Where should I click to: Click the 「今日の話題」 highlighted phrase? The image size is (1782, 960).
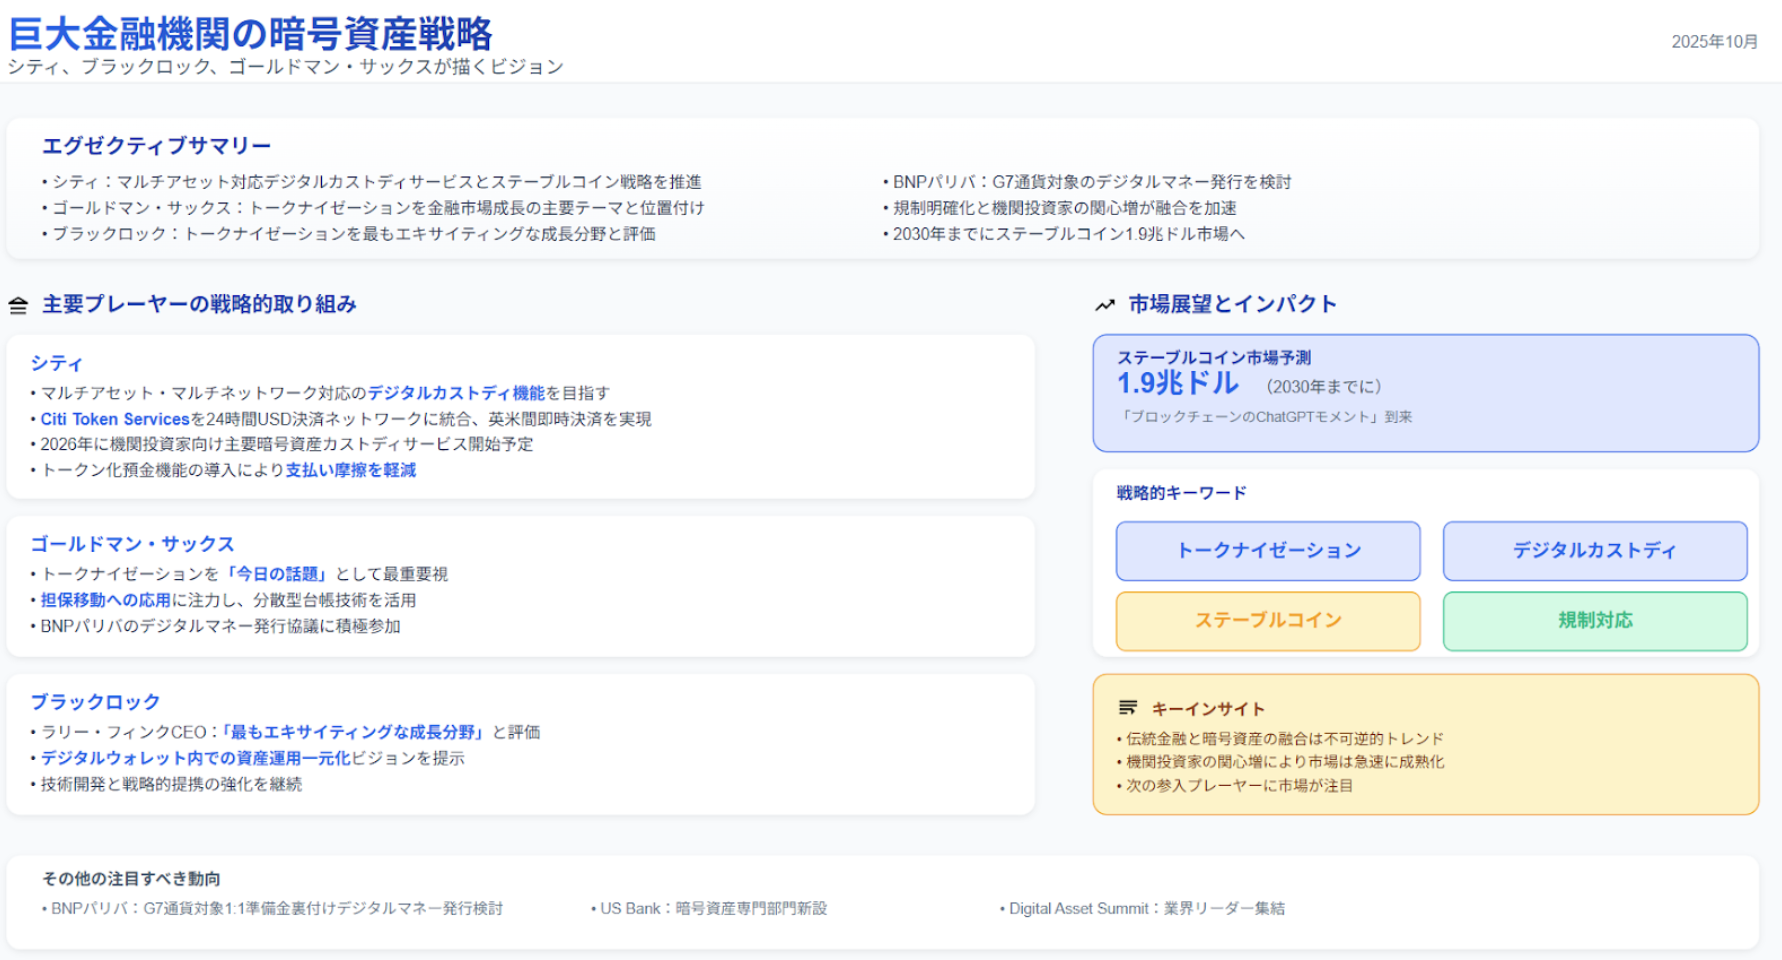click(278, 574)
